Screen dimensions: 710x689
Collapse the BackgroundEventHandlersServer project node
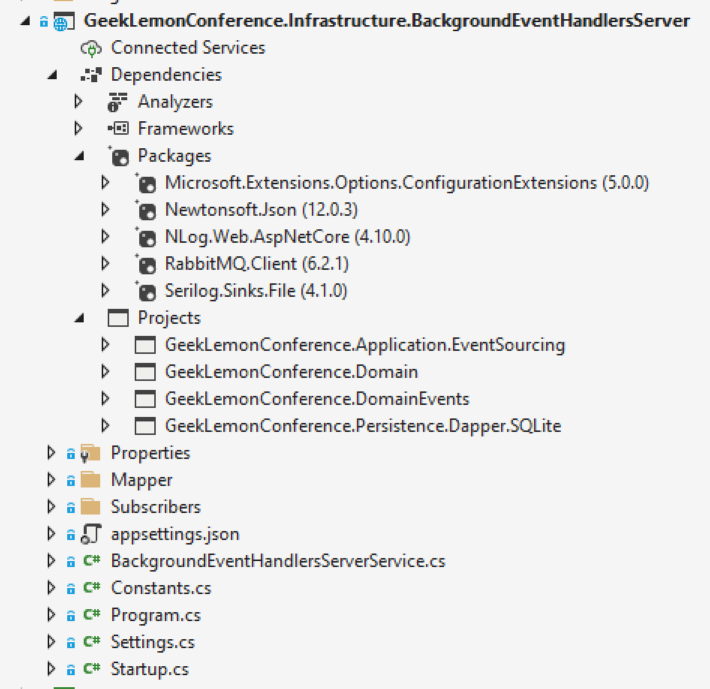pos(26,21)
